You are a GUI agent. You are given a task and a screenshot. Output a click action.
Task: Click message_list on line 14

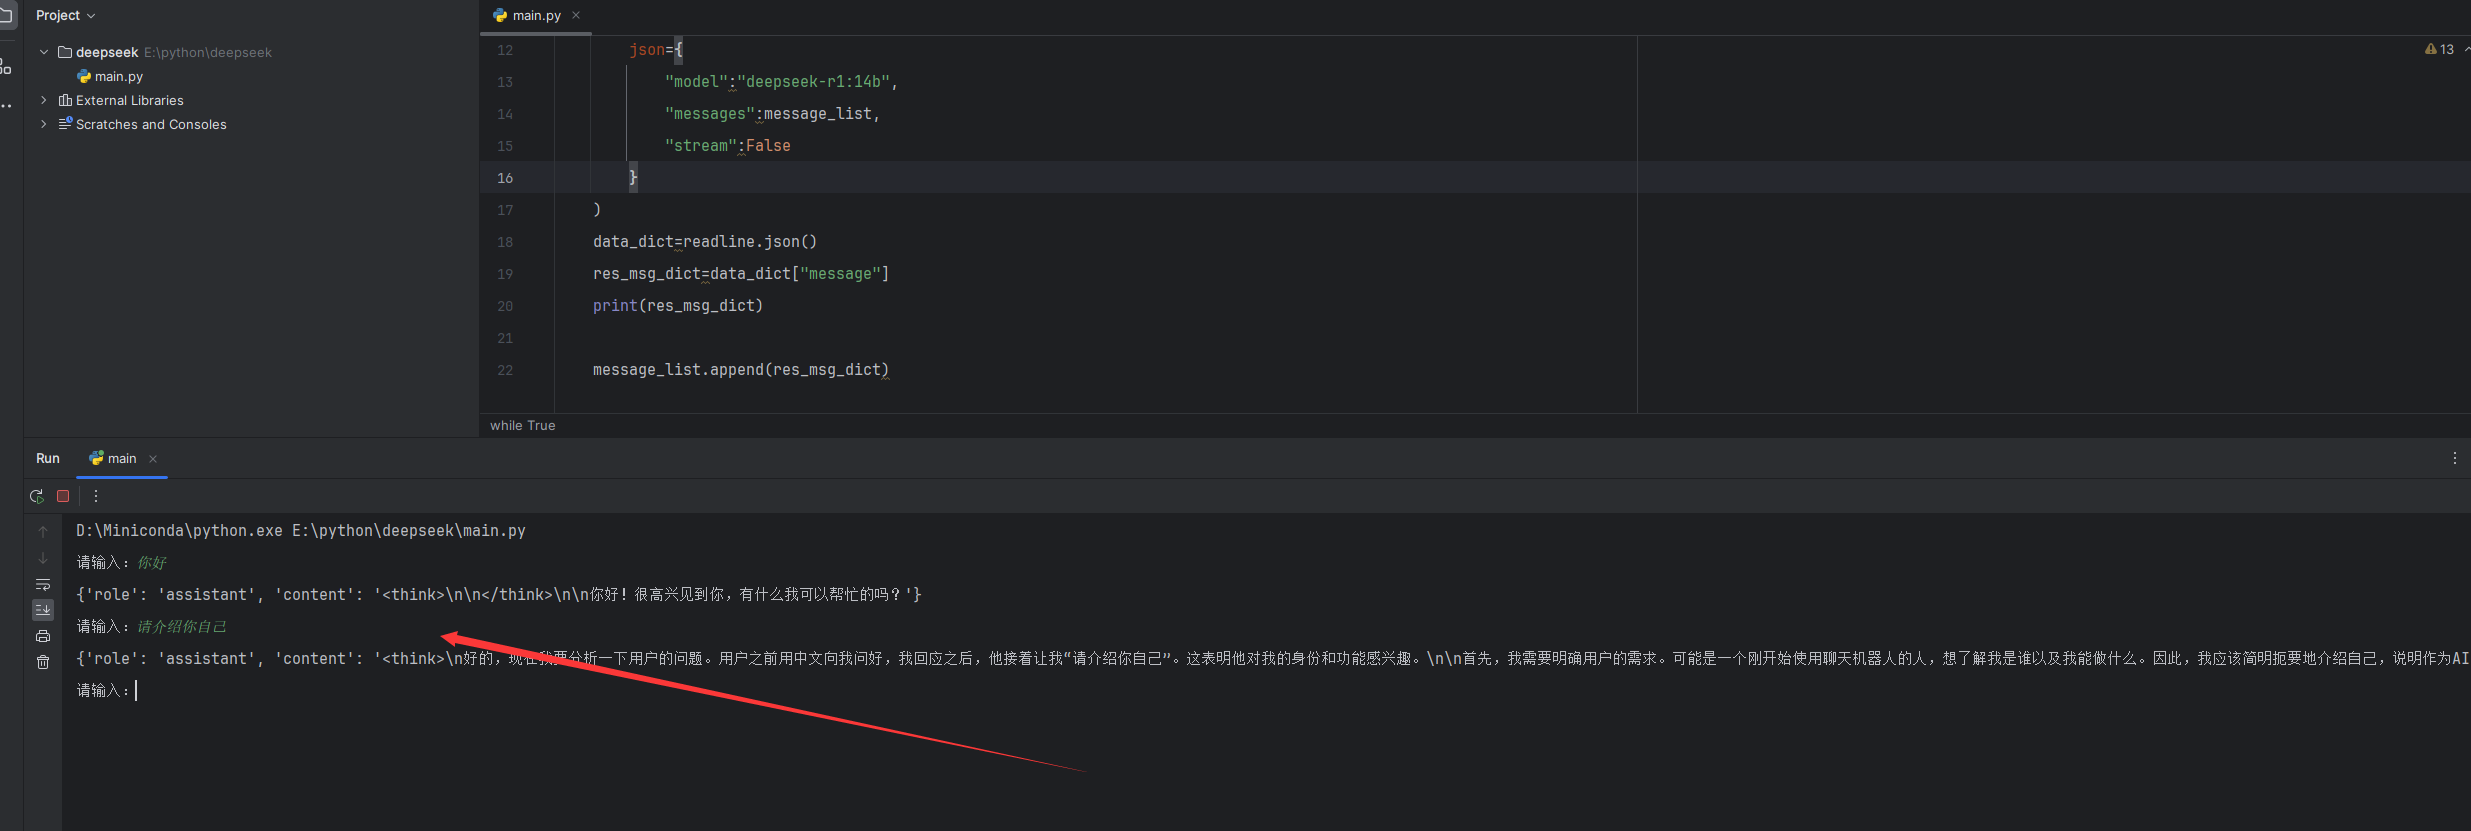[817, 114]
